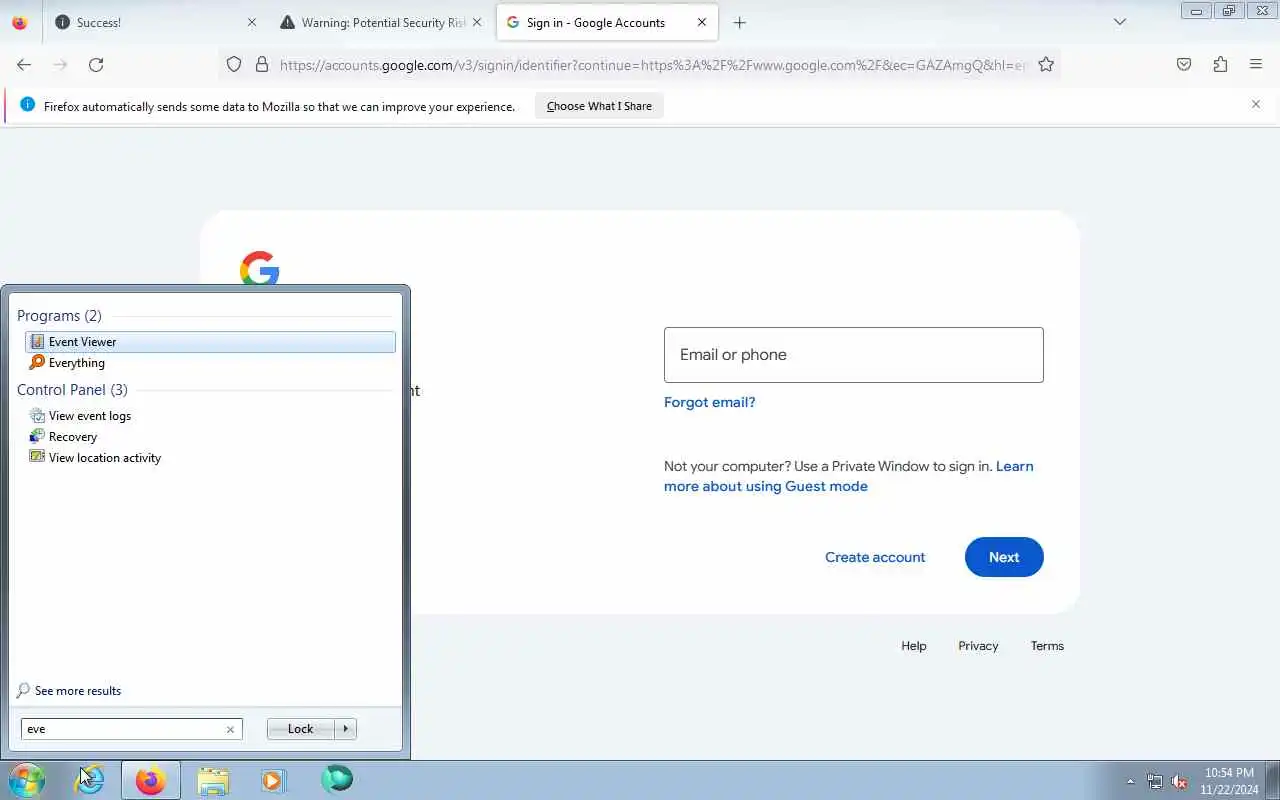
Task: Select Firefox in the taskbar
Action: 151,780
